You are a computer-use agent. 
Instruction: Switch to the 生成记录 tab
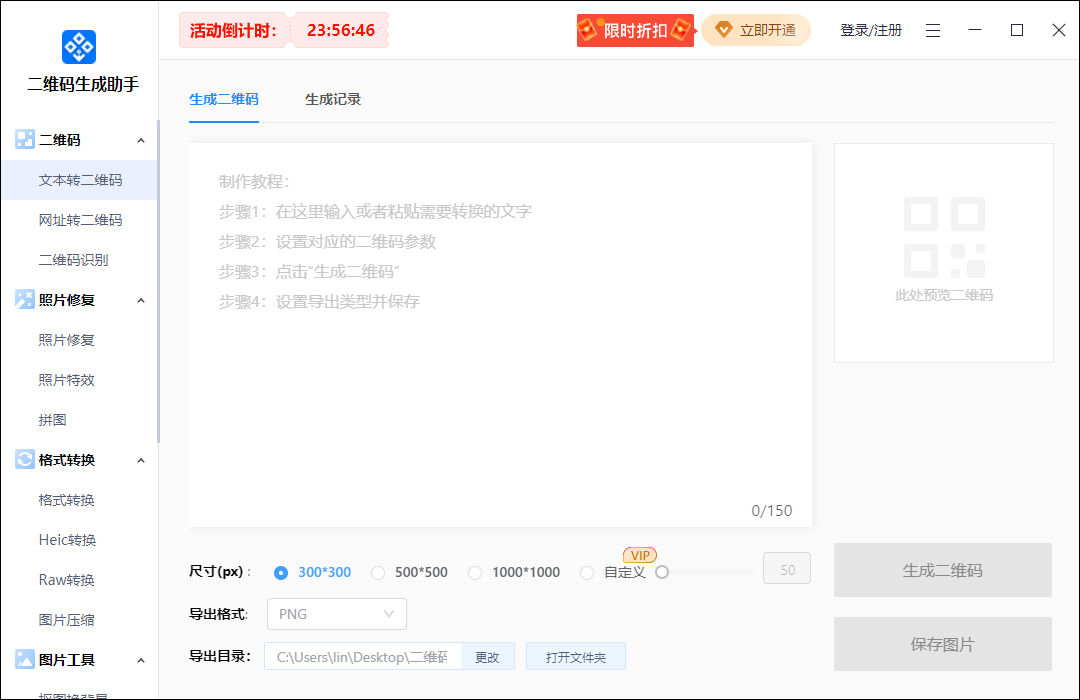tap(333, 100)
